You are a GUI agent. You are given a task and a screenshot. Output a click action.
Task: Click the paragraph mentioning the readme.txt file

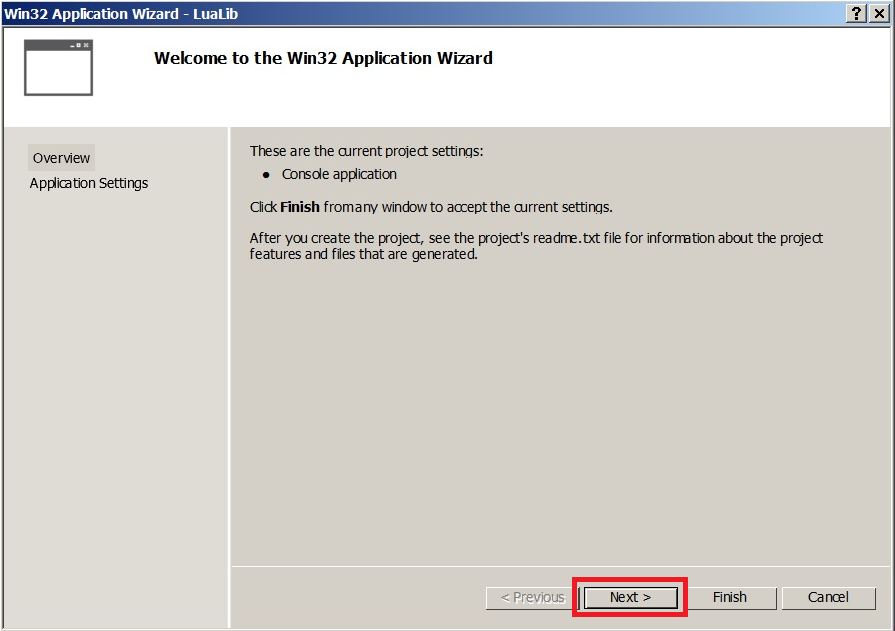(536, 246)
